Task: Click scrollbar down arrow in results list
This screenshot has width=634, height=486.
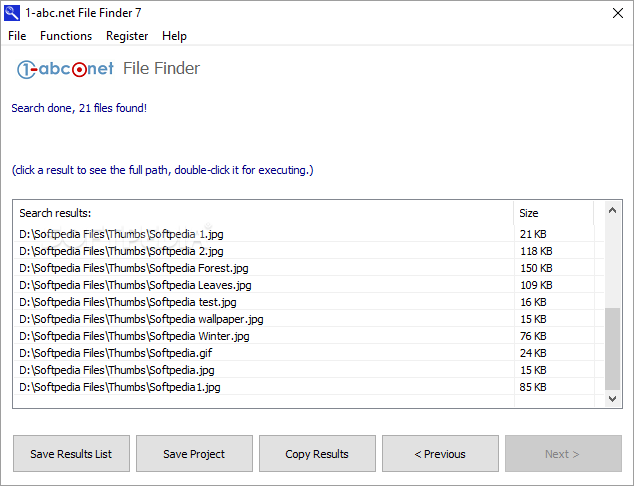Action: [612, 399]
